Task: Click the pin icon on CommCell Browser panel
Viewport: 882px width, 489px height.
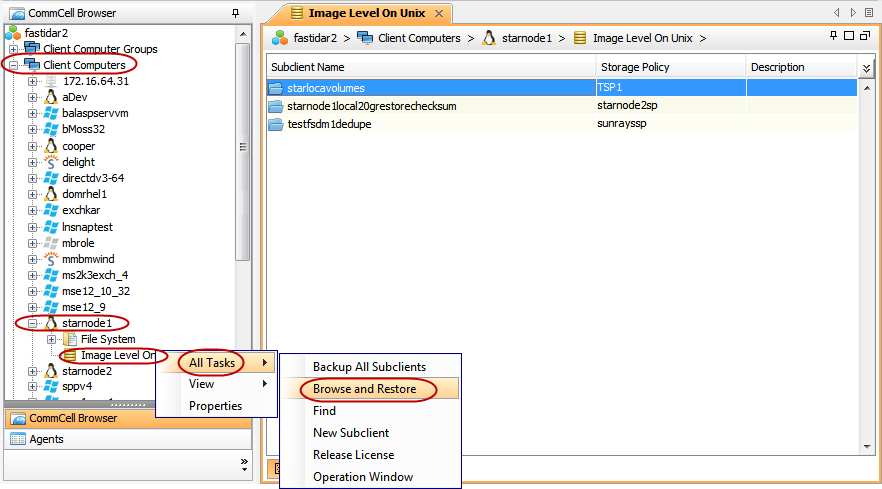Action: click(x=236, y=13)
